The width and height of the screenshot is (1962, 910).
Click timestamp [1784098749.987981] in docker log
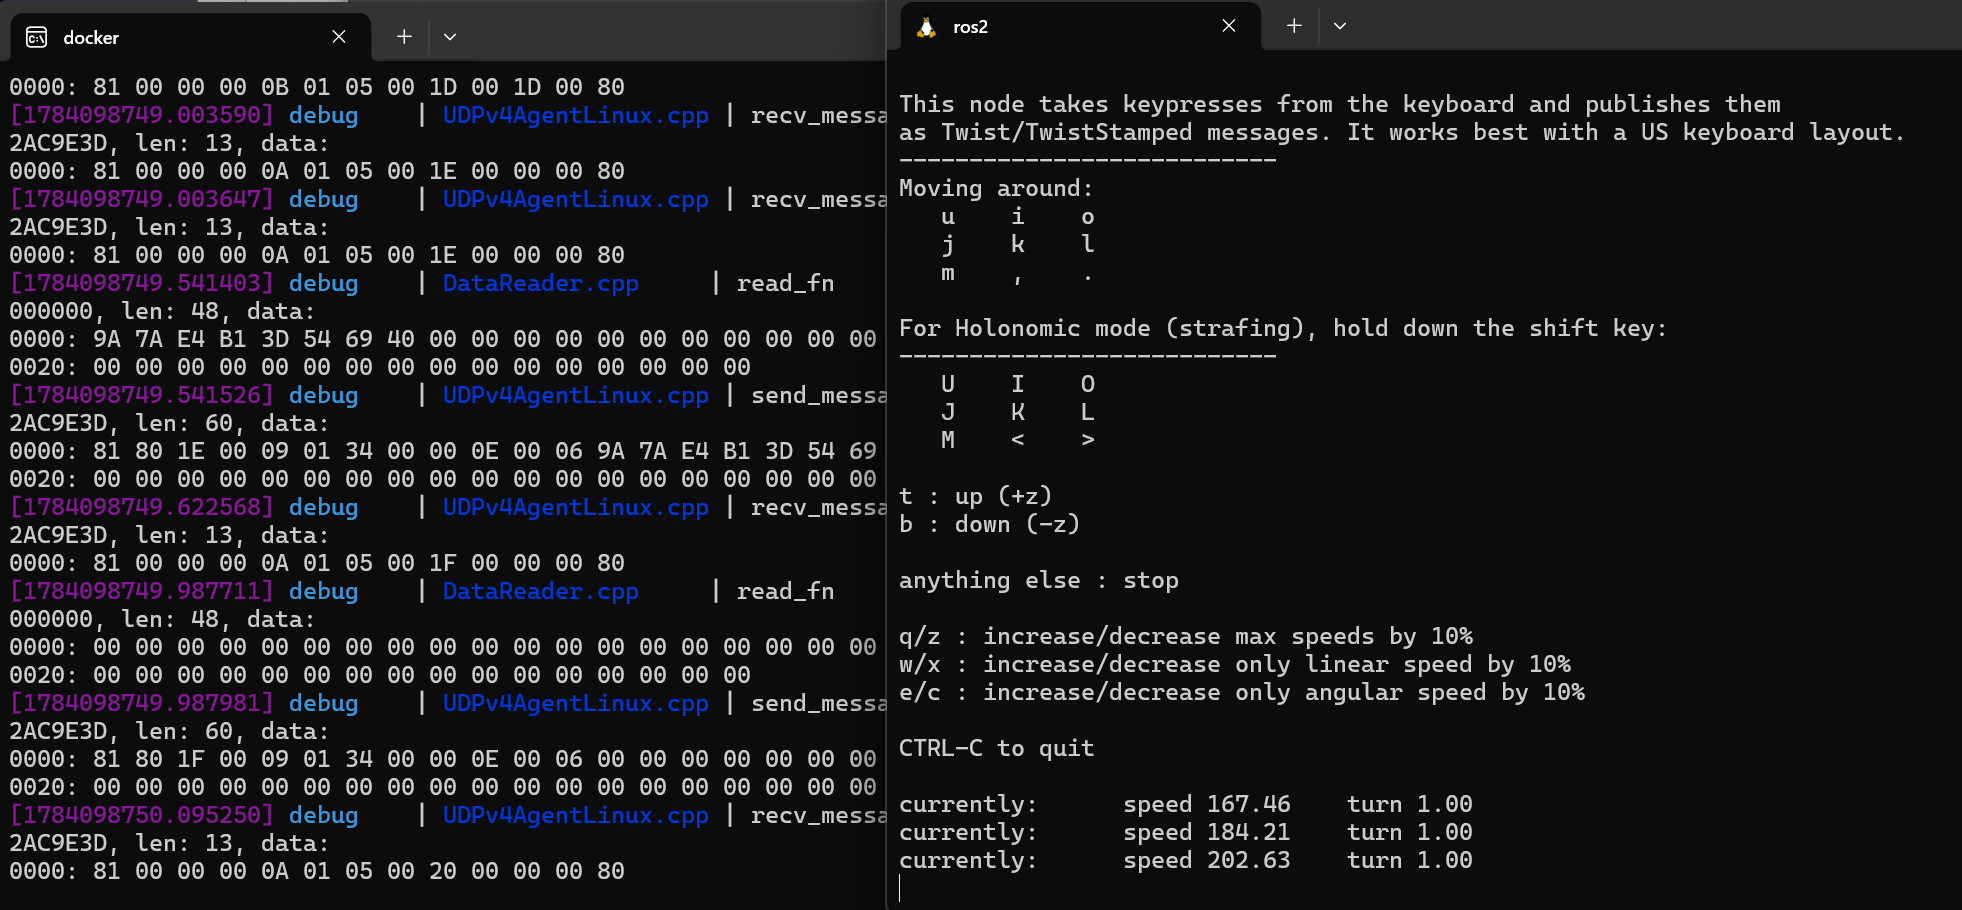coord(142,703)
